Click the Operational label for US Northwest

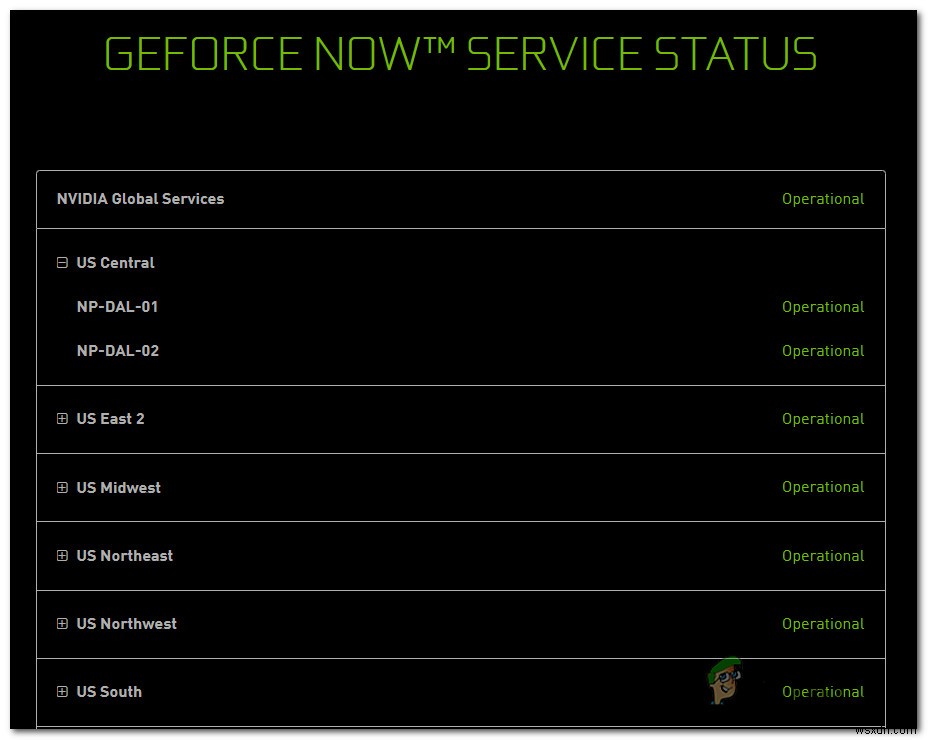[x=823, y=624]
